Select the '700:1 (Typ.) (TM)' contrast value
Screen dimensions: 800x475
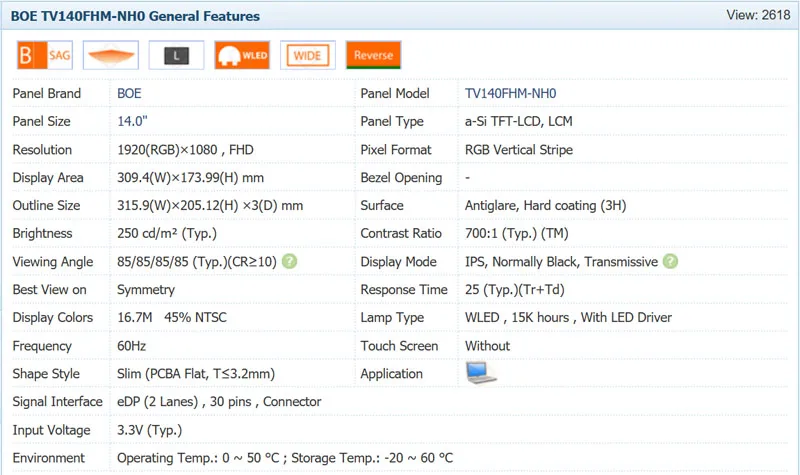[516, 233]
